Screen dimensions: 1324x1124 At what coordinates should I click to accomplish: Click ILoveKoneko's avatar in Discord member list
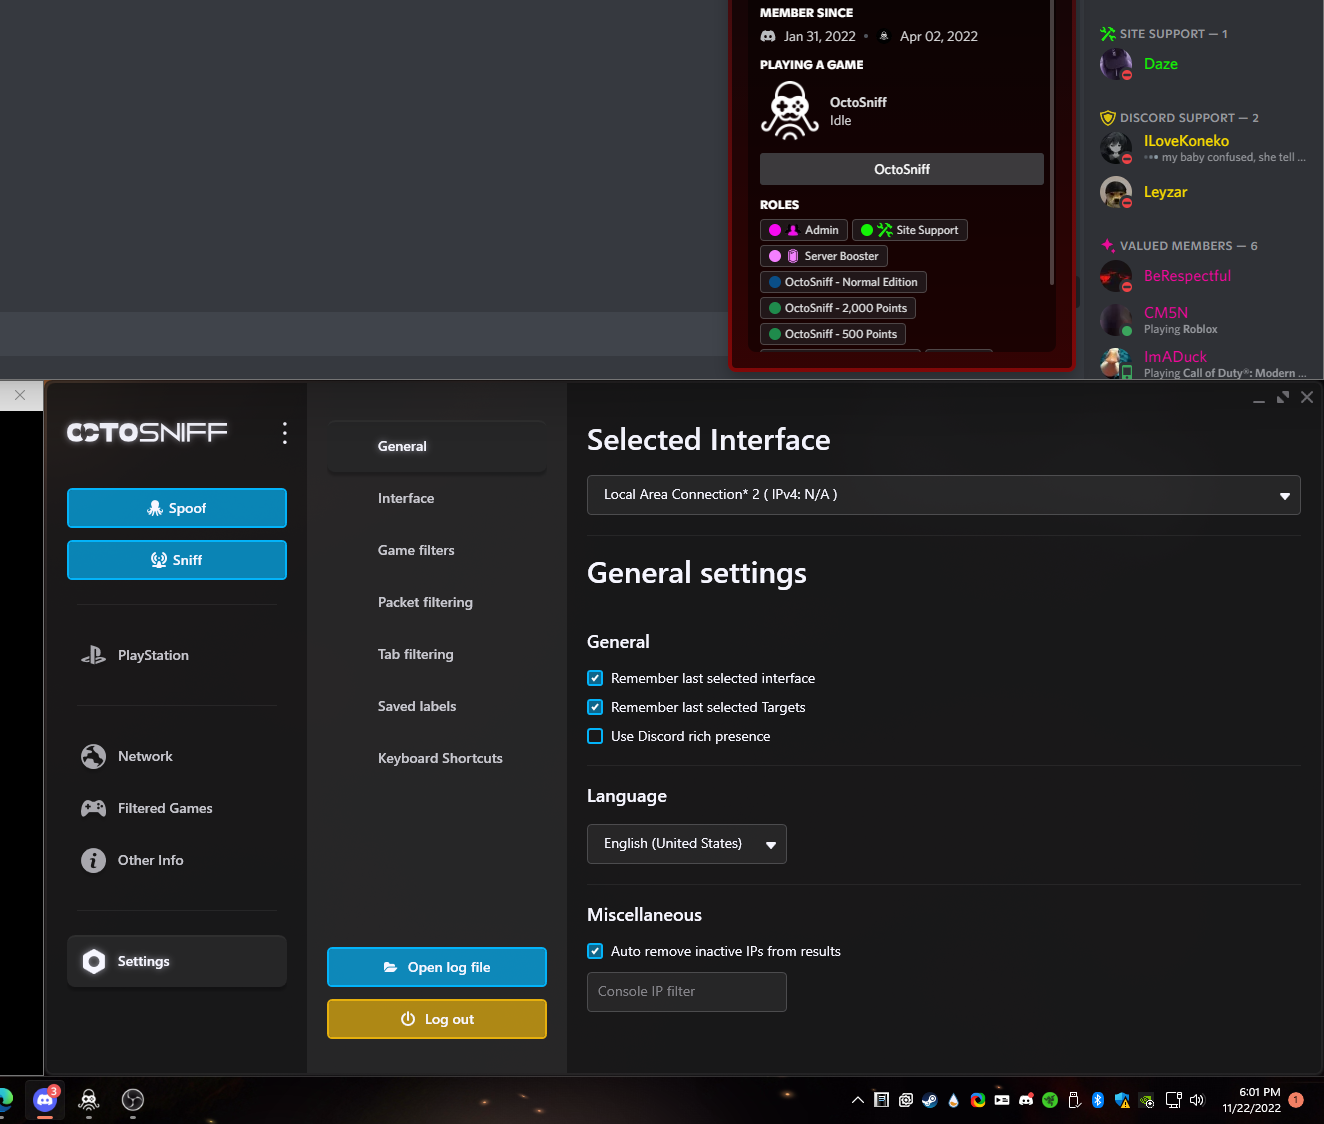(x=1116, y=148)
